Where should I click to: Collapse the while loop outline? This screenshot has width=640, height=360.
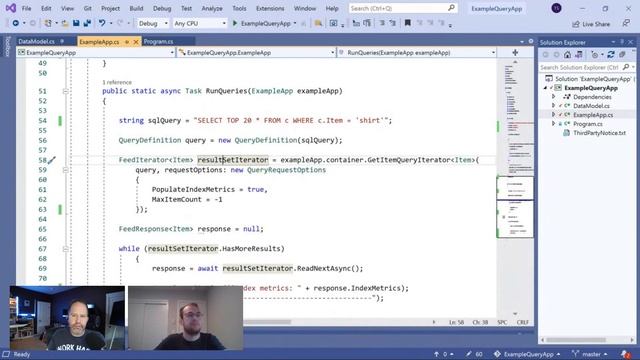[x=65, y=249]
